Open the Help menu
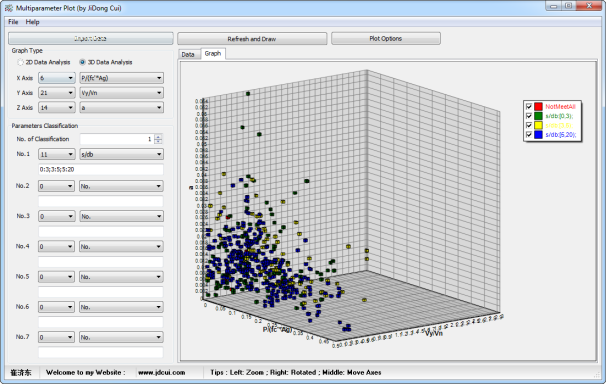This screenshot has height=384, width=606. (x=32, y=22)
